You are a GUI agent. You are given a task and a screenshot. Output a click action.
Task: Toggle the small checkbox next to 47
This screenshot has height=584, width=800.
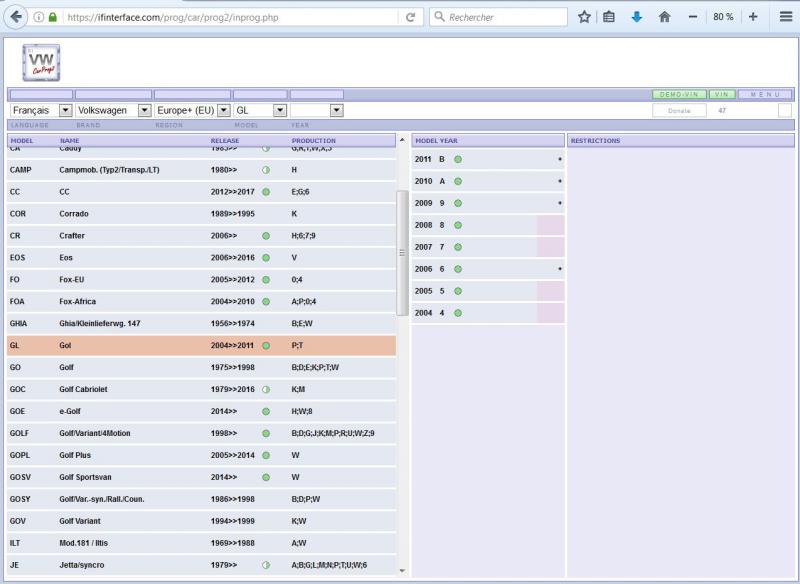tap(785, 110)
